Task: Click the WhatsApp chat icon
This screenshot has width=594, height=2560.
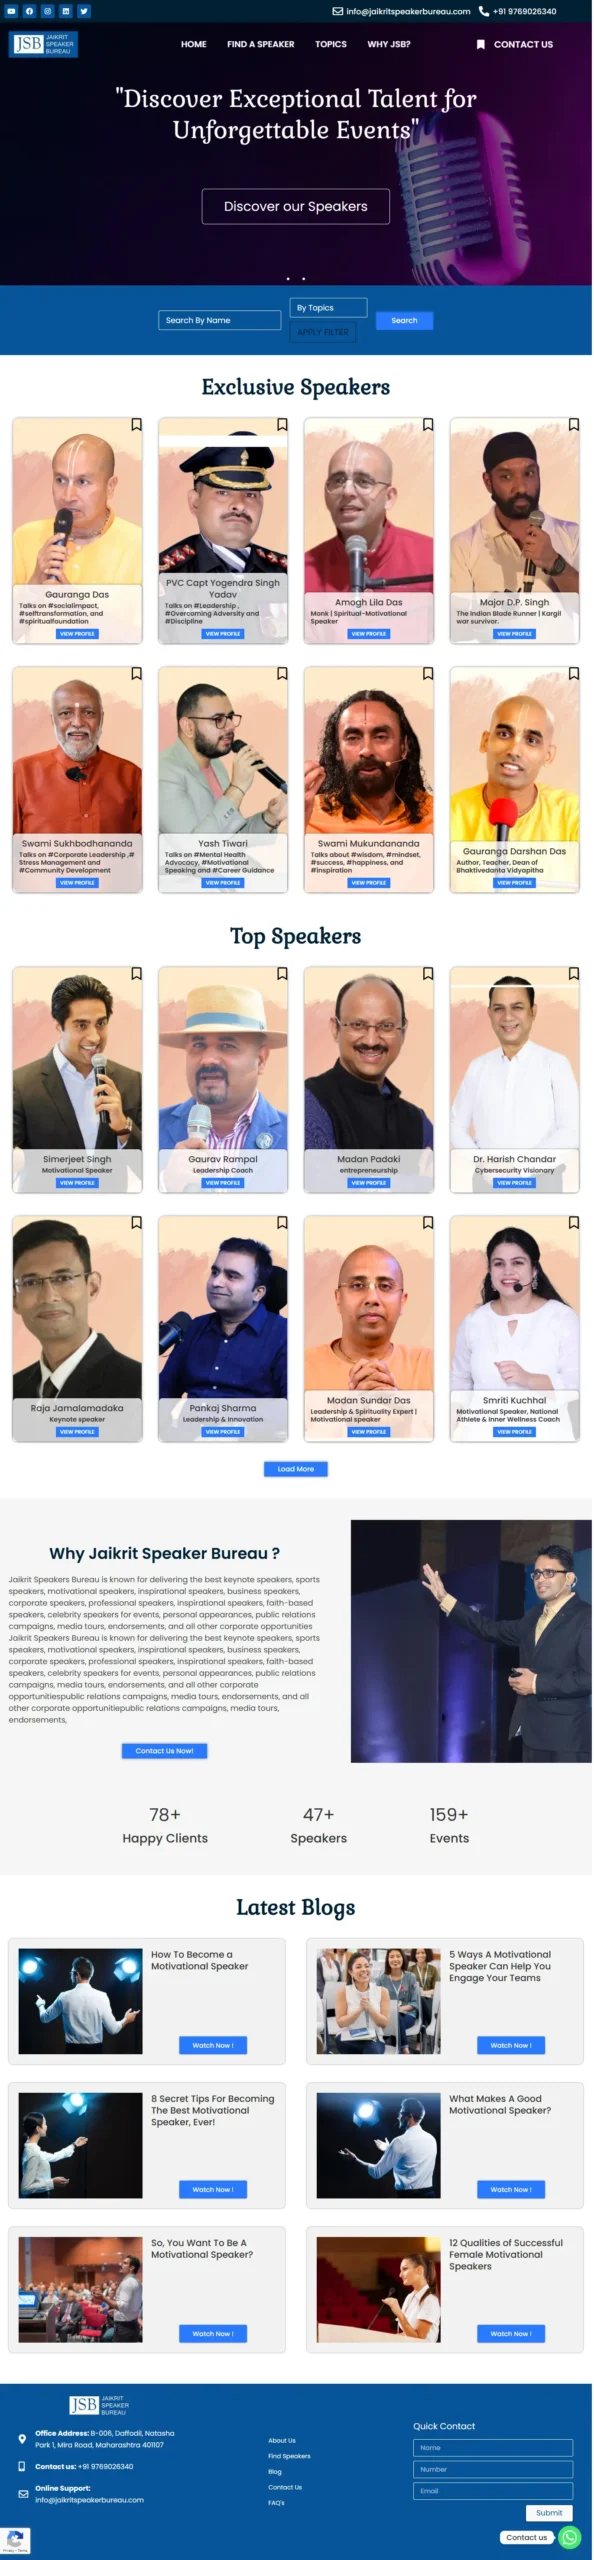Action: pos(569,2536)
